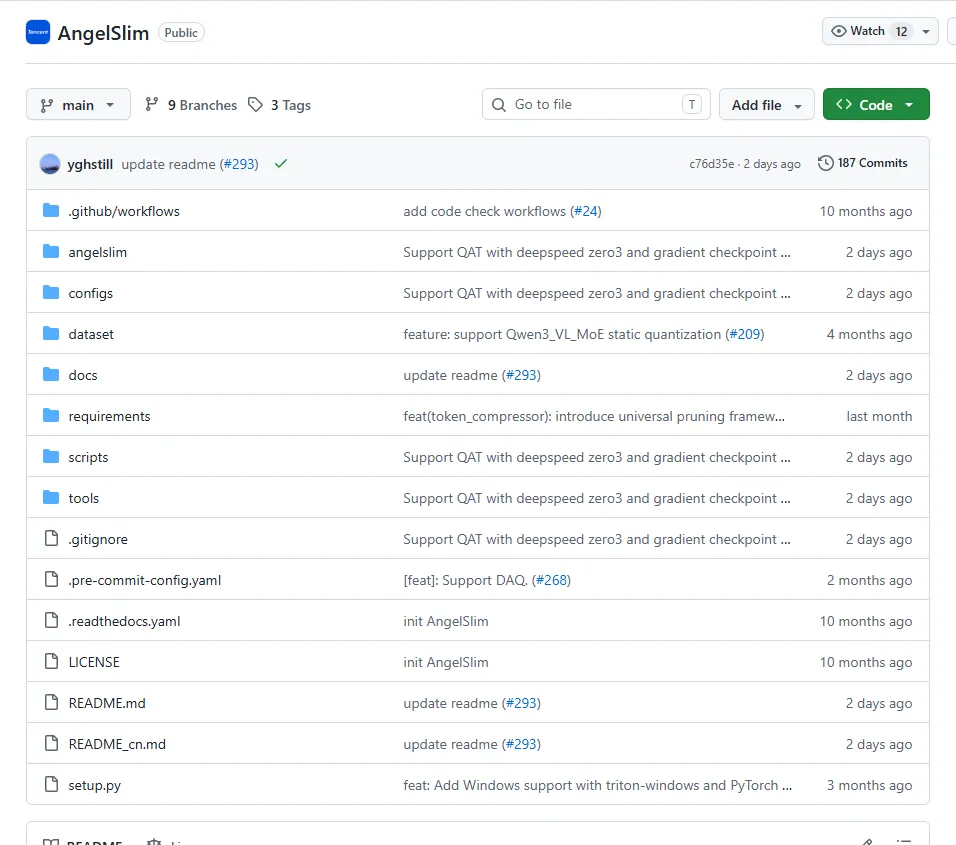Open commit hash c76d35e
956x845 pixels.
(712, 163)
